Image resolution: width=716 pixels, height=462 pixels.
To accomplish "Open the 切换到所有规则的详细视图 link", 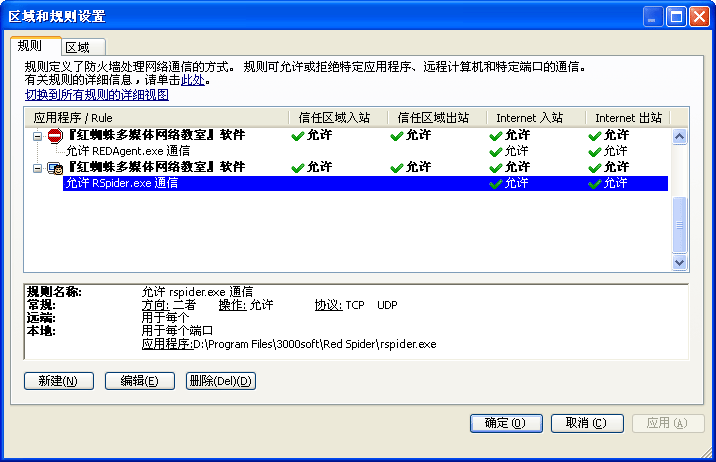I will tap(97, 95).
